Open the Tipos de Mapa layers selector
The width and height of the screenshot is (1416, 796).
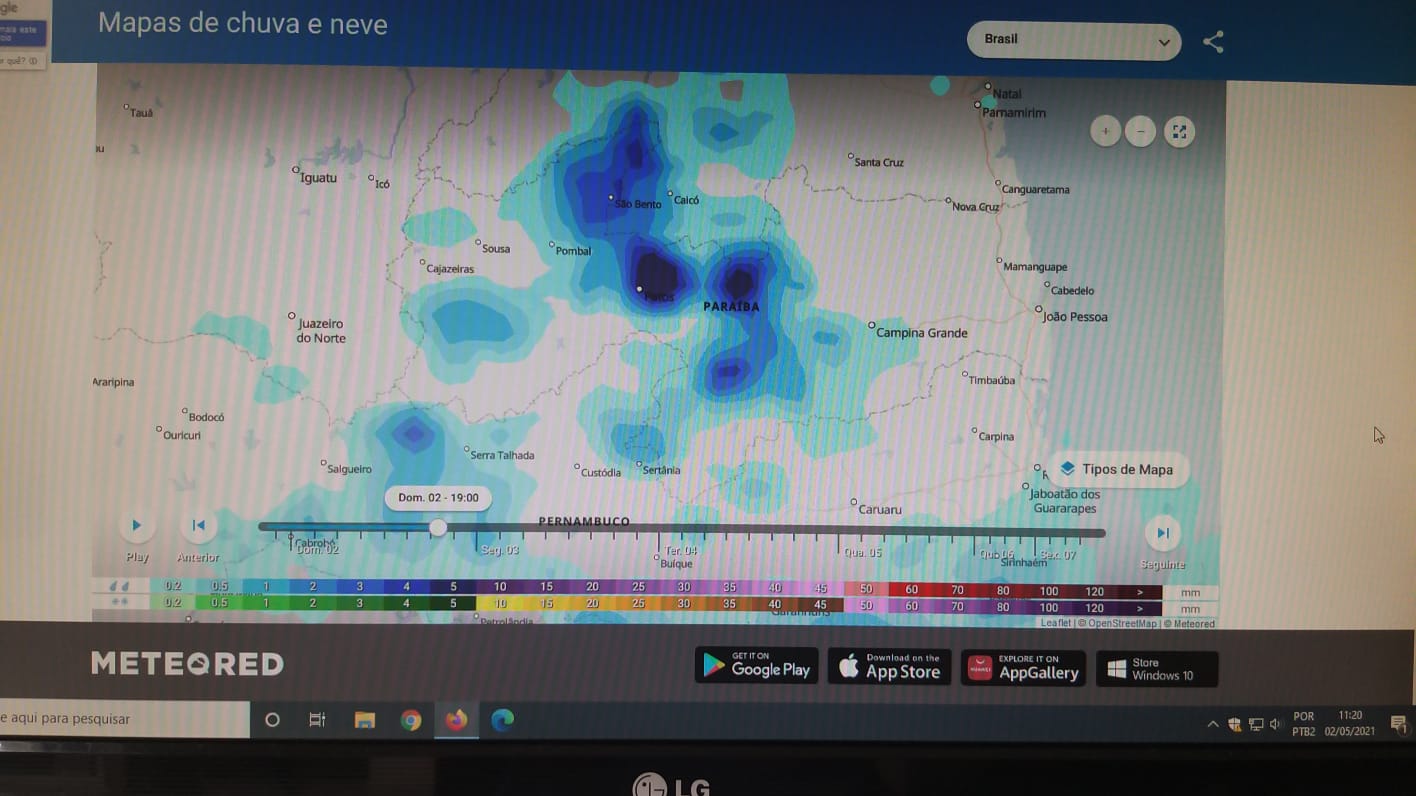(1116, 469)
